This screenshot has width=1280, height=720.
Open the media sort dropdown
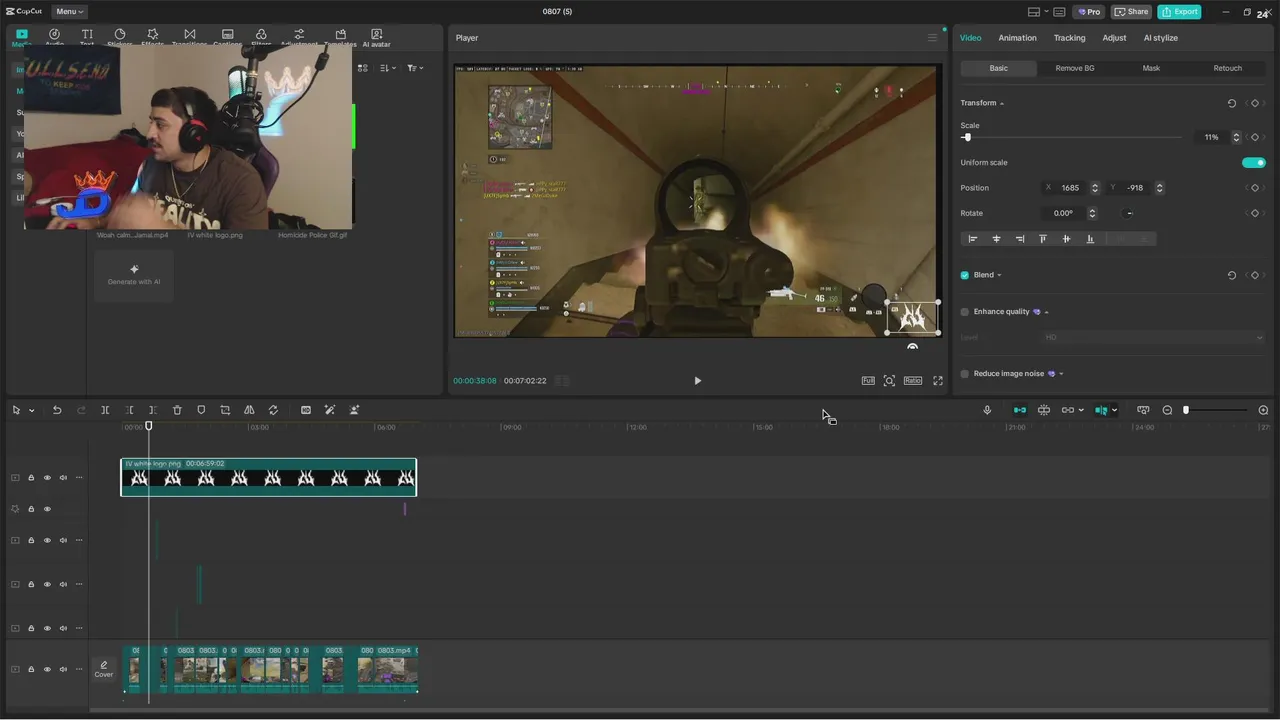coord(388,68)
